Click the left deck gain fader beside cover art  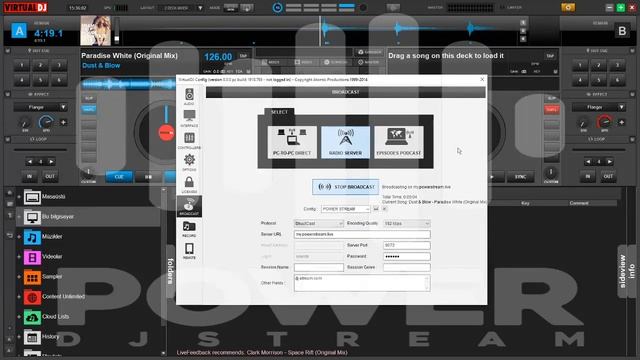117,31
